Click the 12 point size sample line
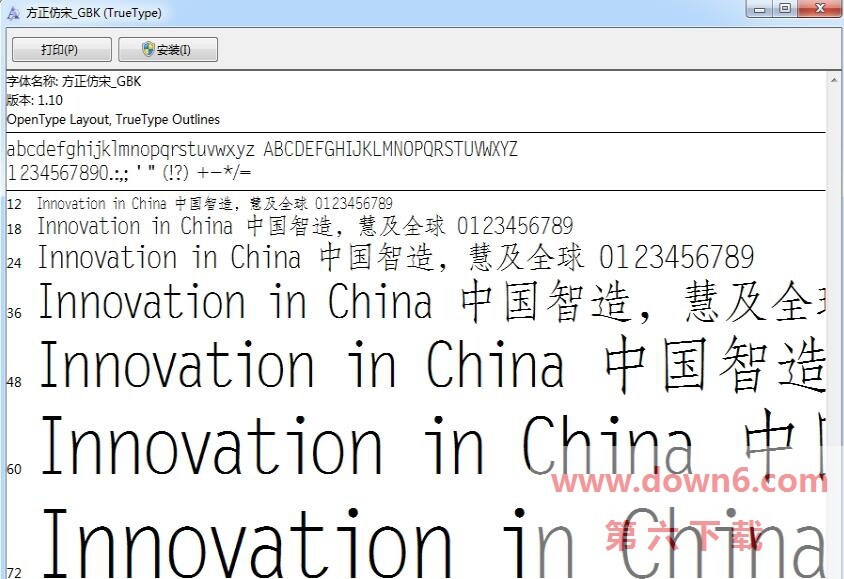The image size is (844, 579). click(214, 203)
